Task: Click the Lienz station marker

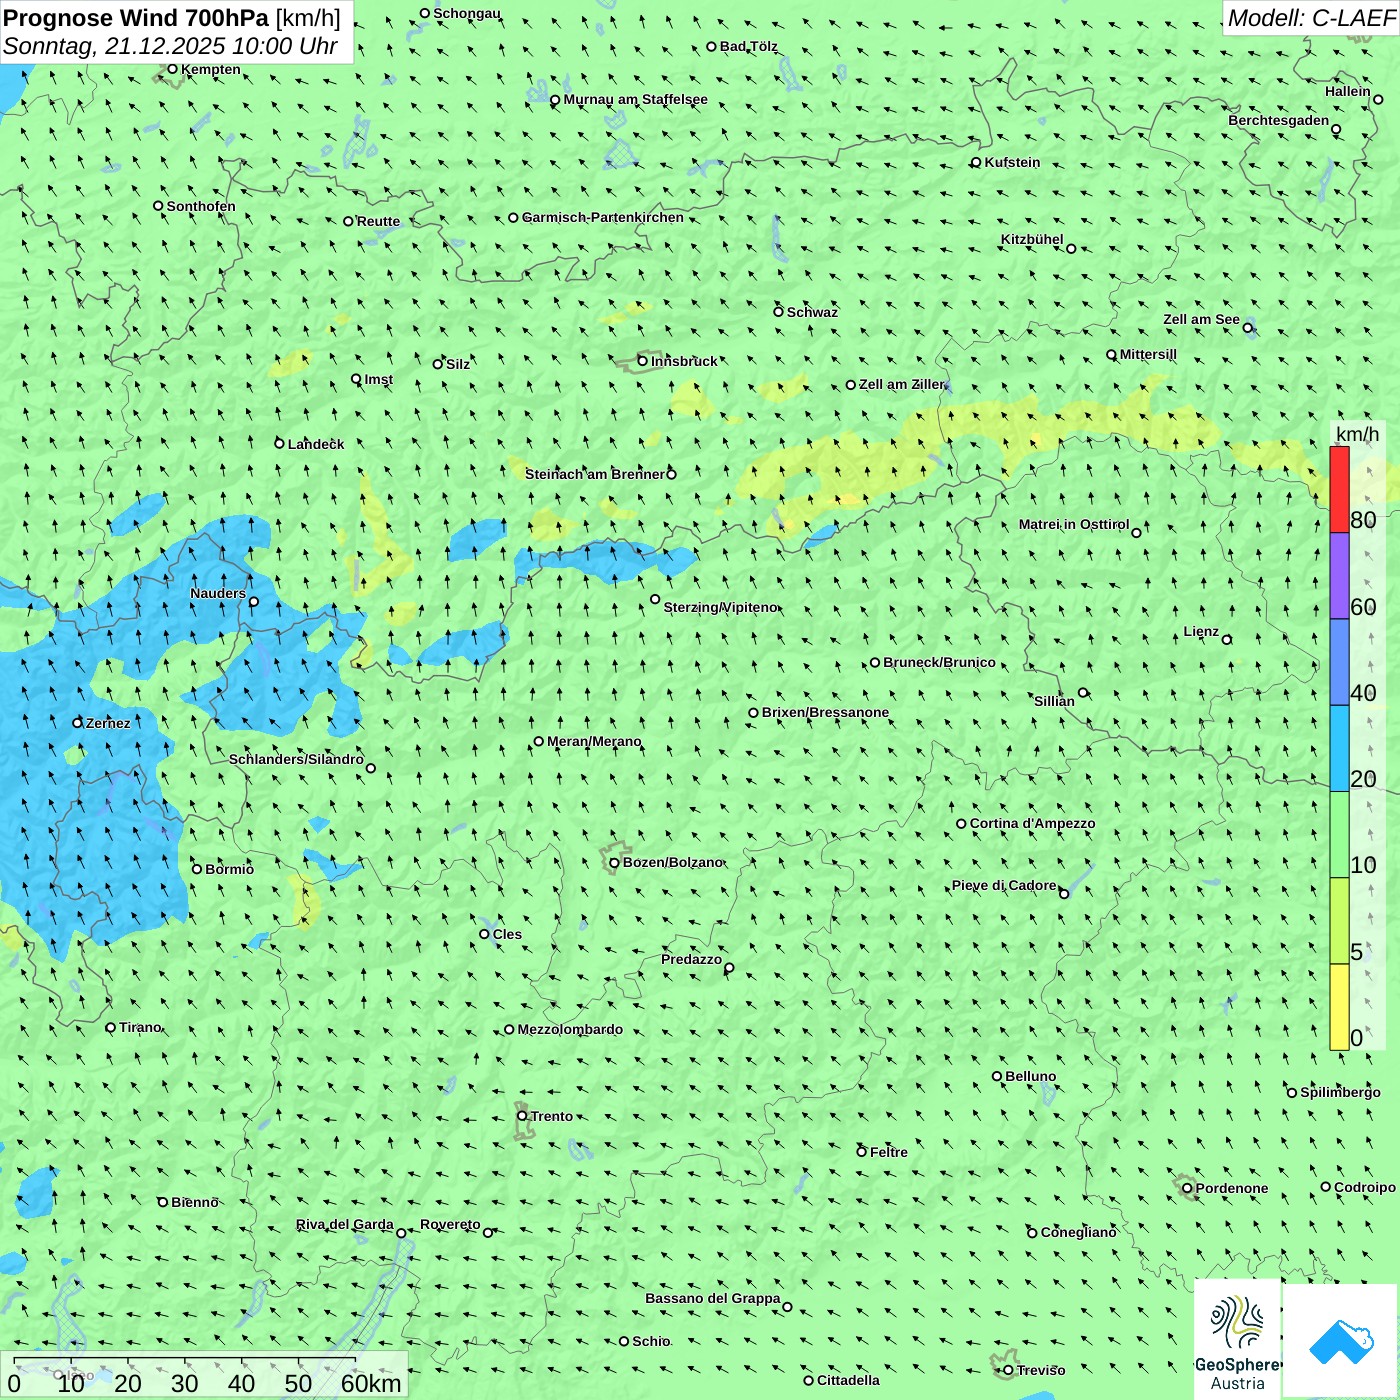Action: (x=1227, y=640)
